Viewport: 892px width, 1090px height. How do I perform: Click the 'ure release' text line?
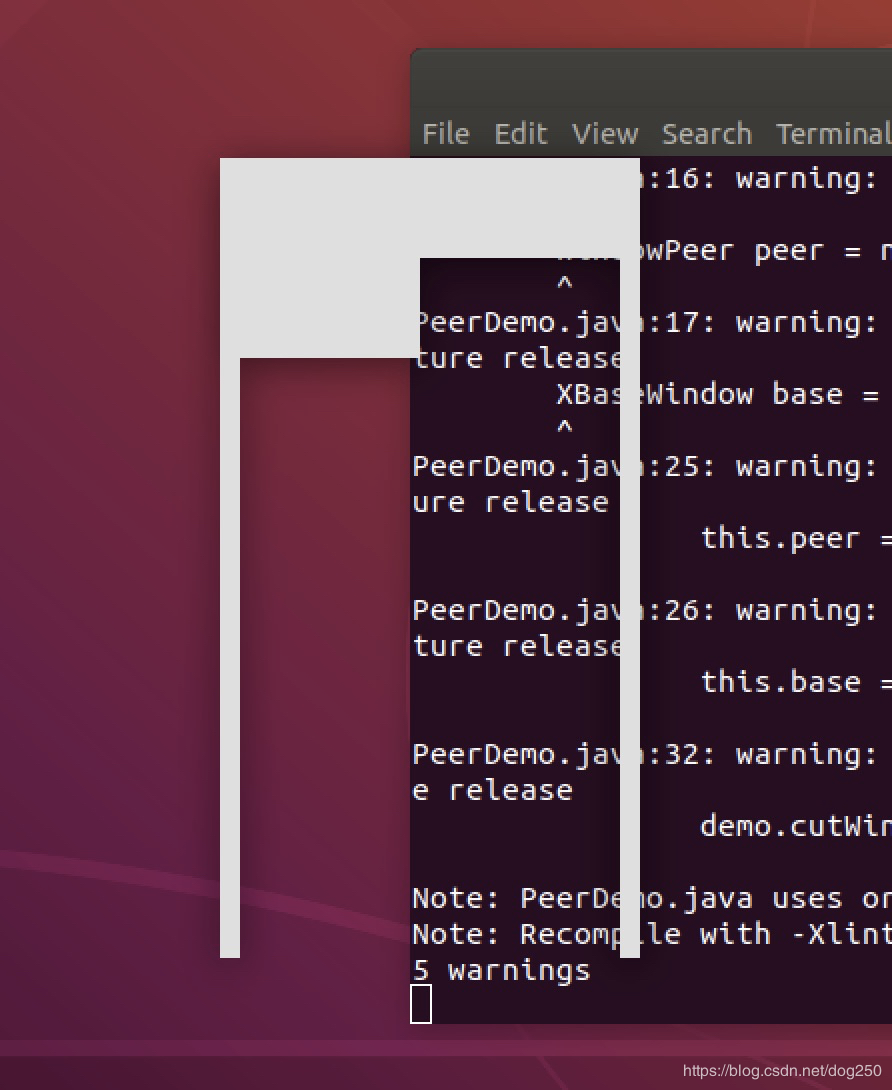click(510, 503)
